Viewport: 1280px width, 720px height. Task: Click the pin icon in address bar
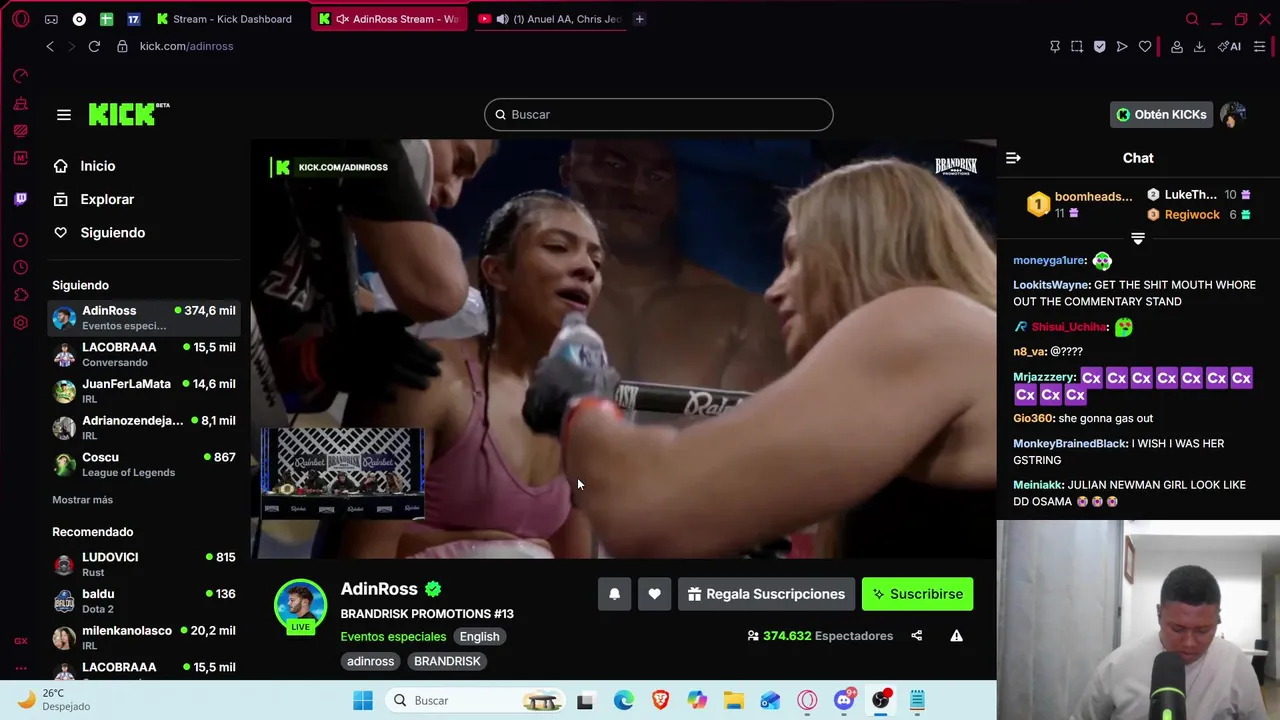click(1054, 46)
